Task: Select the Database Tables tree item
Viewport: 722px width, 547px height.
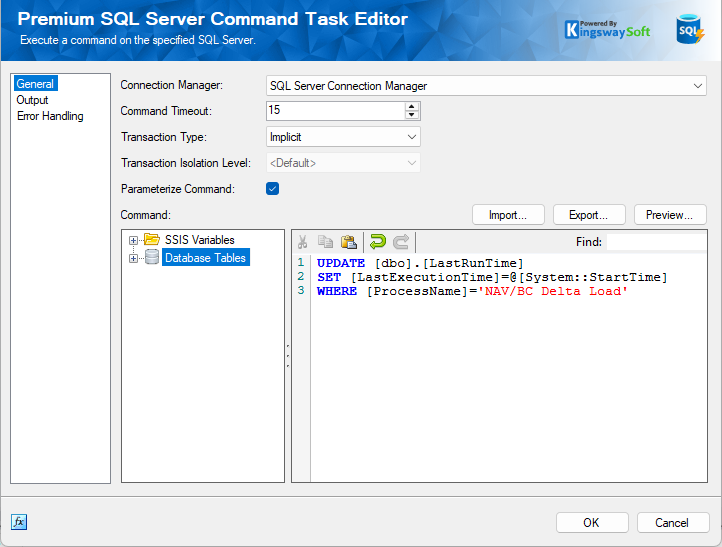Action: [x=205, y=257]
